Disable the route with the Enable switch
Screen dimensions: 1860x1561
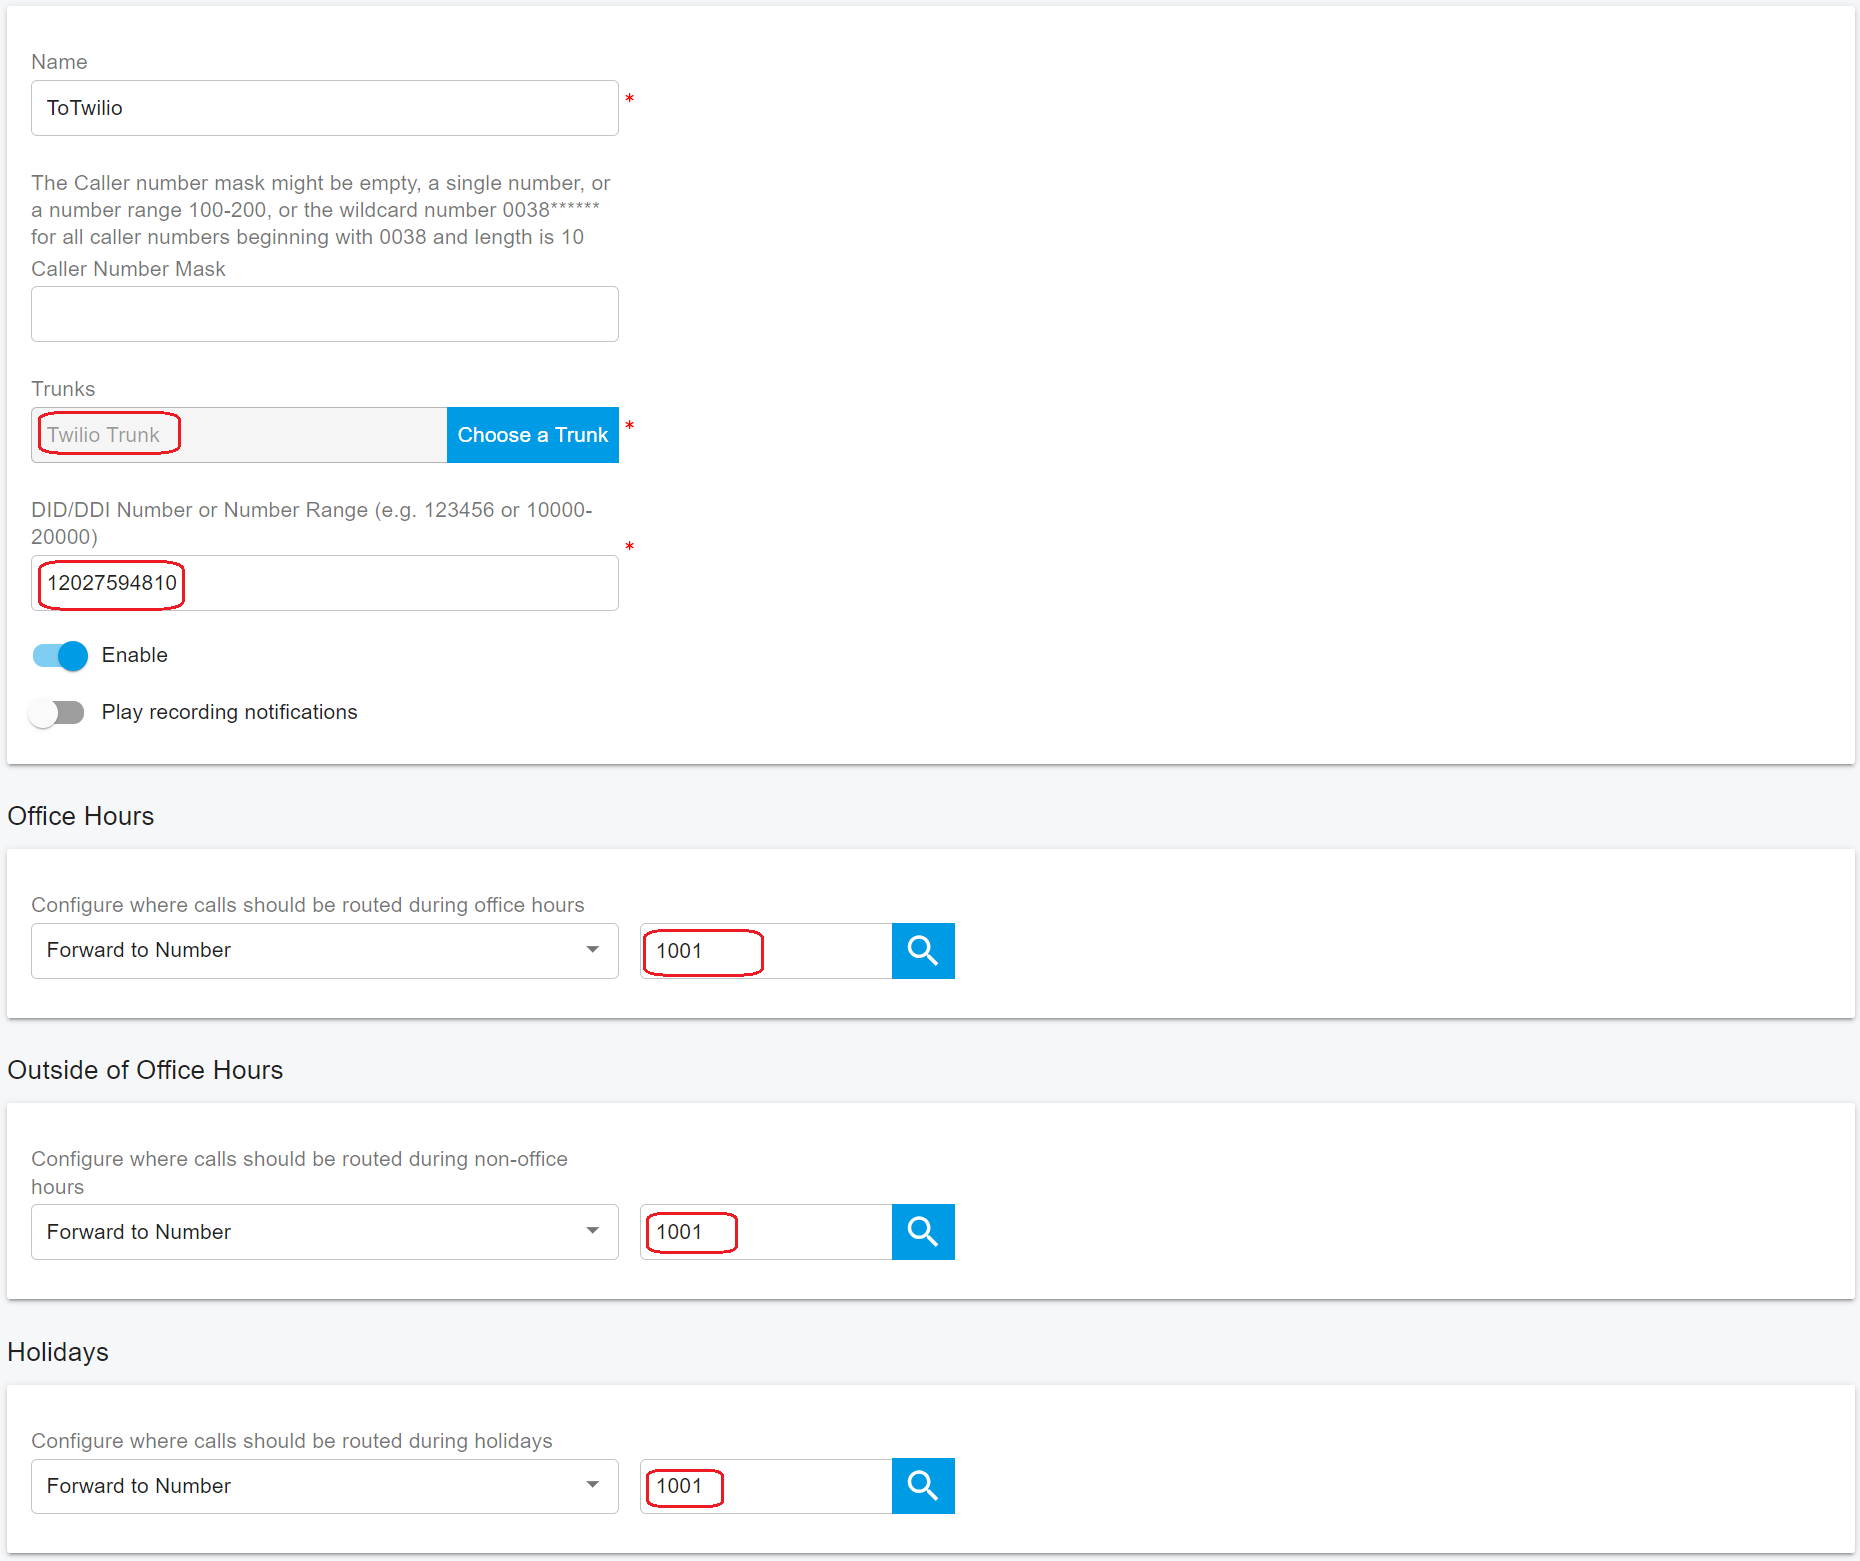click(60, 656)
